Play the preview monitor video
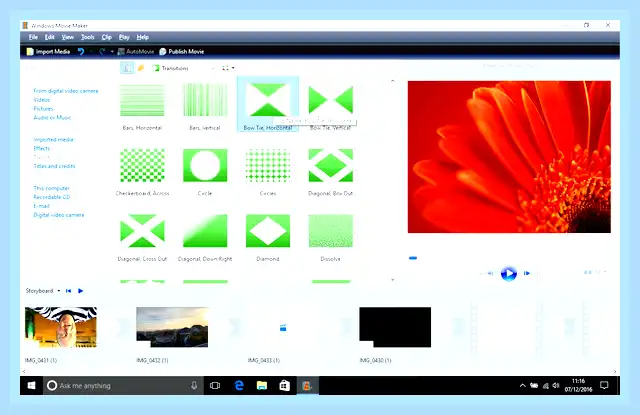640x415 pixels. [x=509, y=273]
